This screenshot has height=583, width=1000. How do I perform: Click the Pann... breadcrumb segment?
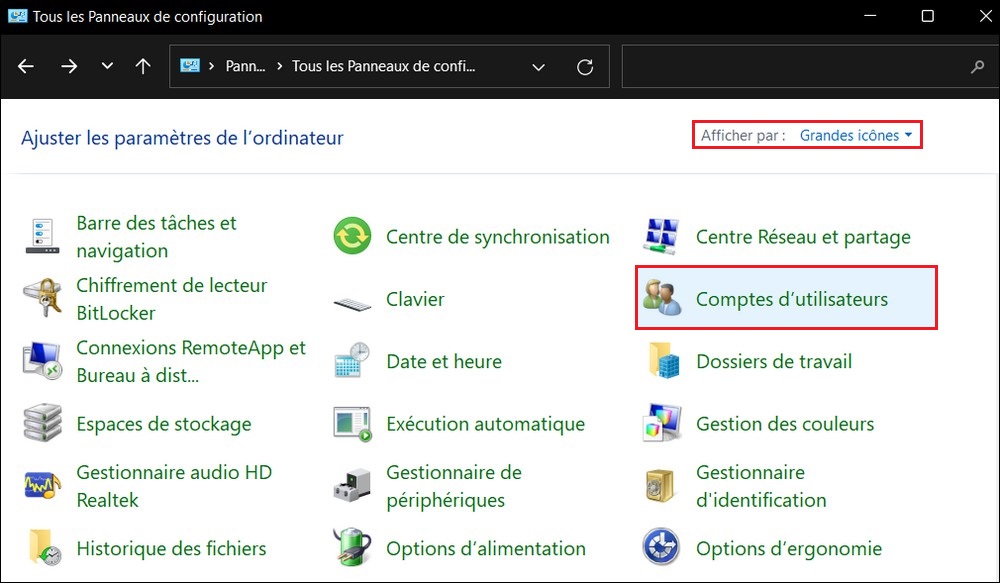245,67
